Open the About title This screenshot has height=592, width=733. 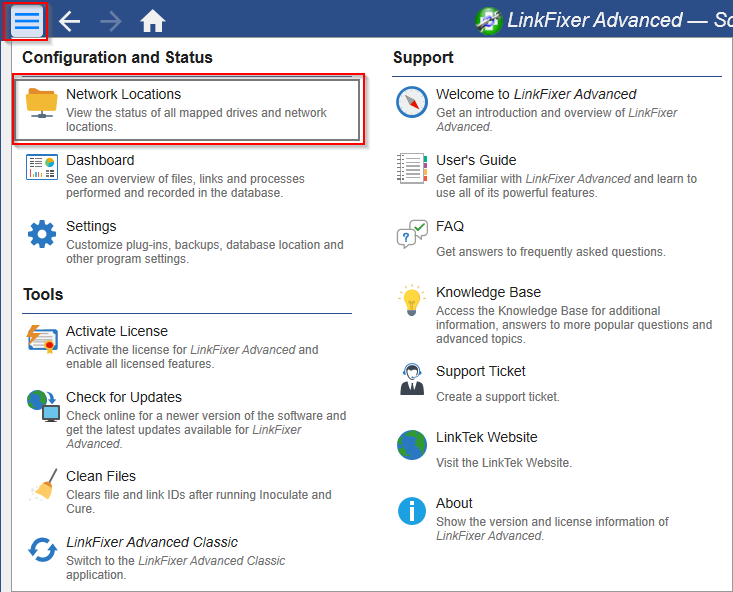tap(454, 503)
